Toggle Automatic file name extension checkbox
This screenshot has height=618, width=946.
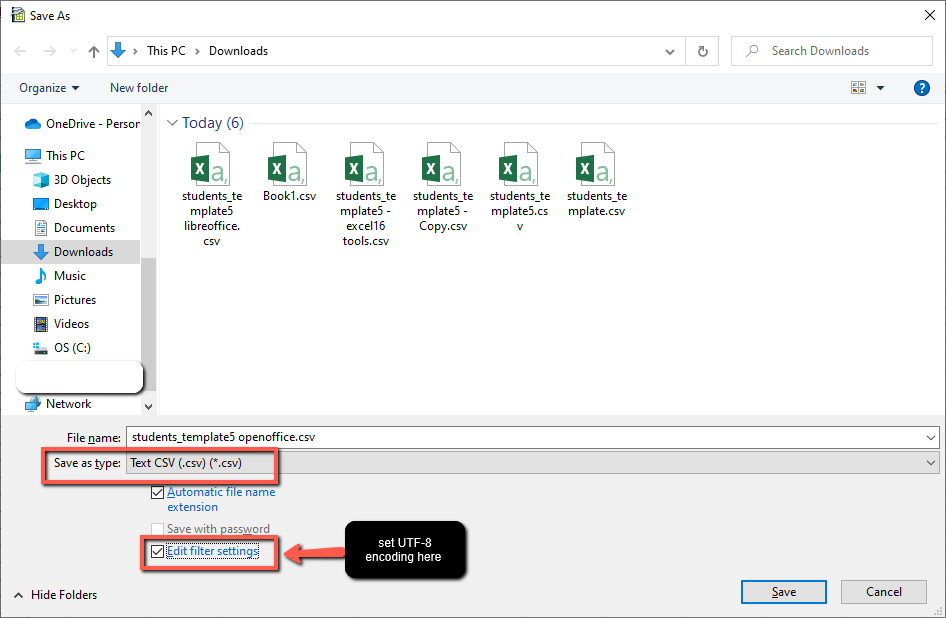click(x=157, y=492)
